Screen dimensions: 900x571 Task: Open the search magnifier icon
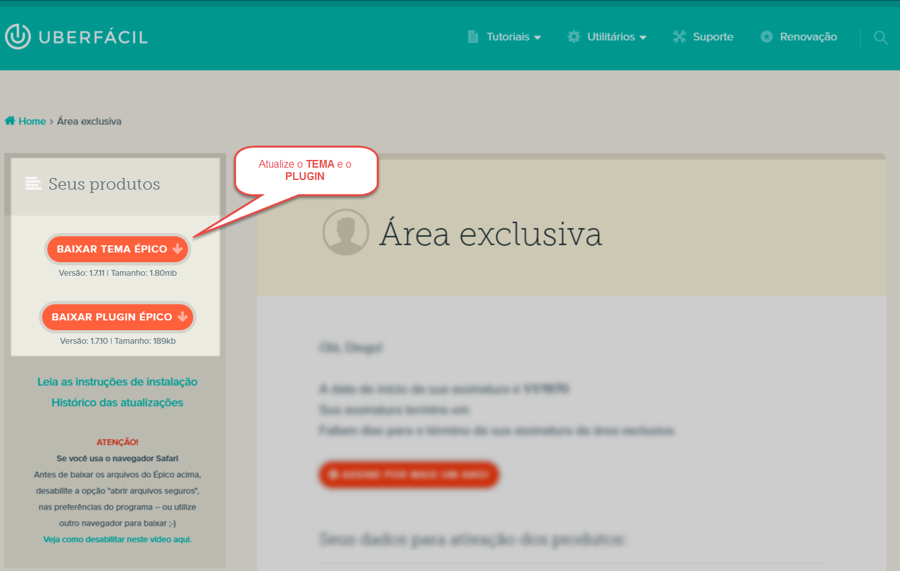pos(880,38)
